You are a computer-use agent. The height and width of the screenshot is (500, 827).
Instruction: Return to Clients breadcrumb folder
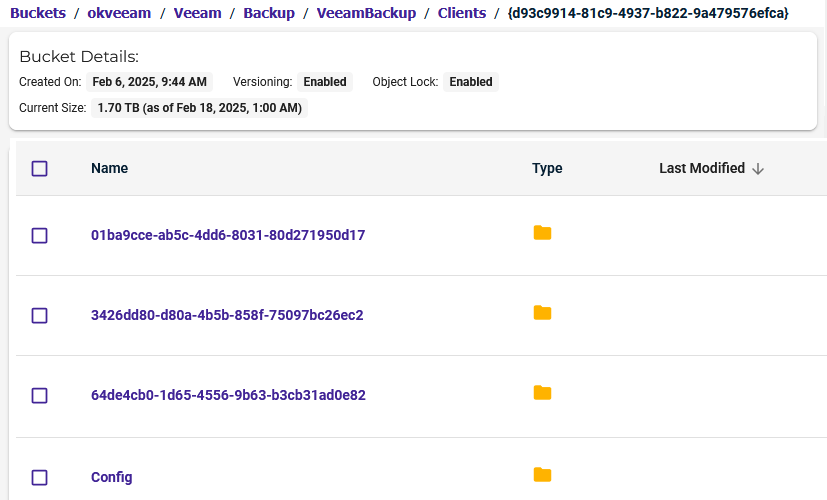click(x=462, y=13)
